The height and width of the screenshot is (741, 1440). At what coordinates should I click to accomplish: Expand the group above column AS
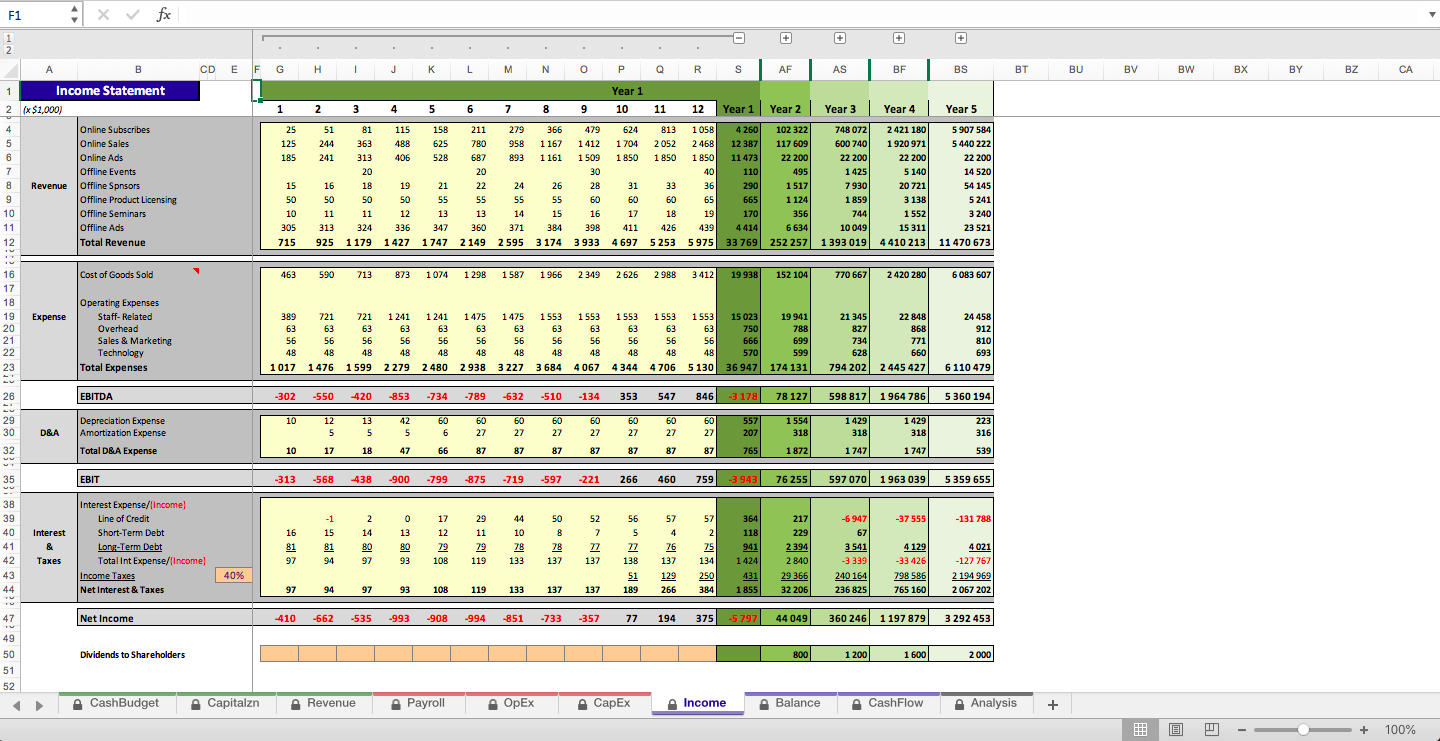pyautogui.click(x=840, y=38)
